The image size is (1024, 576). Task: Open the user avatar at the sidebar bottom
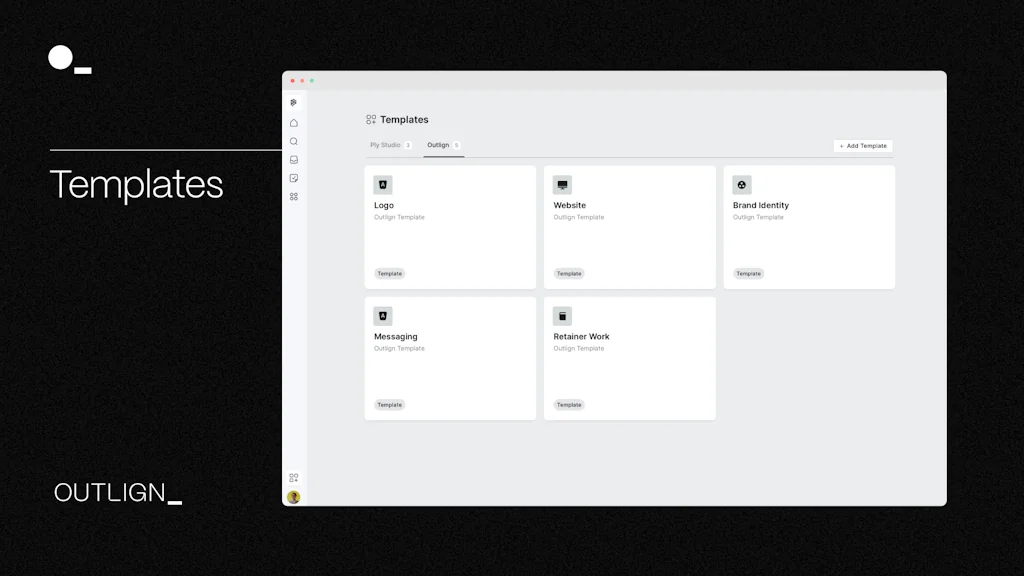pos(293,496)
